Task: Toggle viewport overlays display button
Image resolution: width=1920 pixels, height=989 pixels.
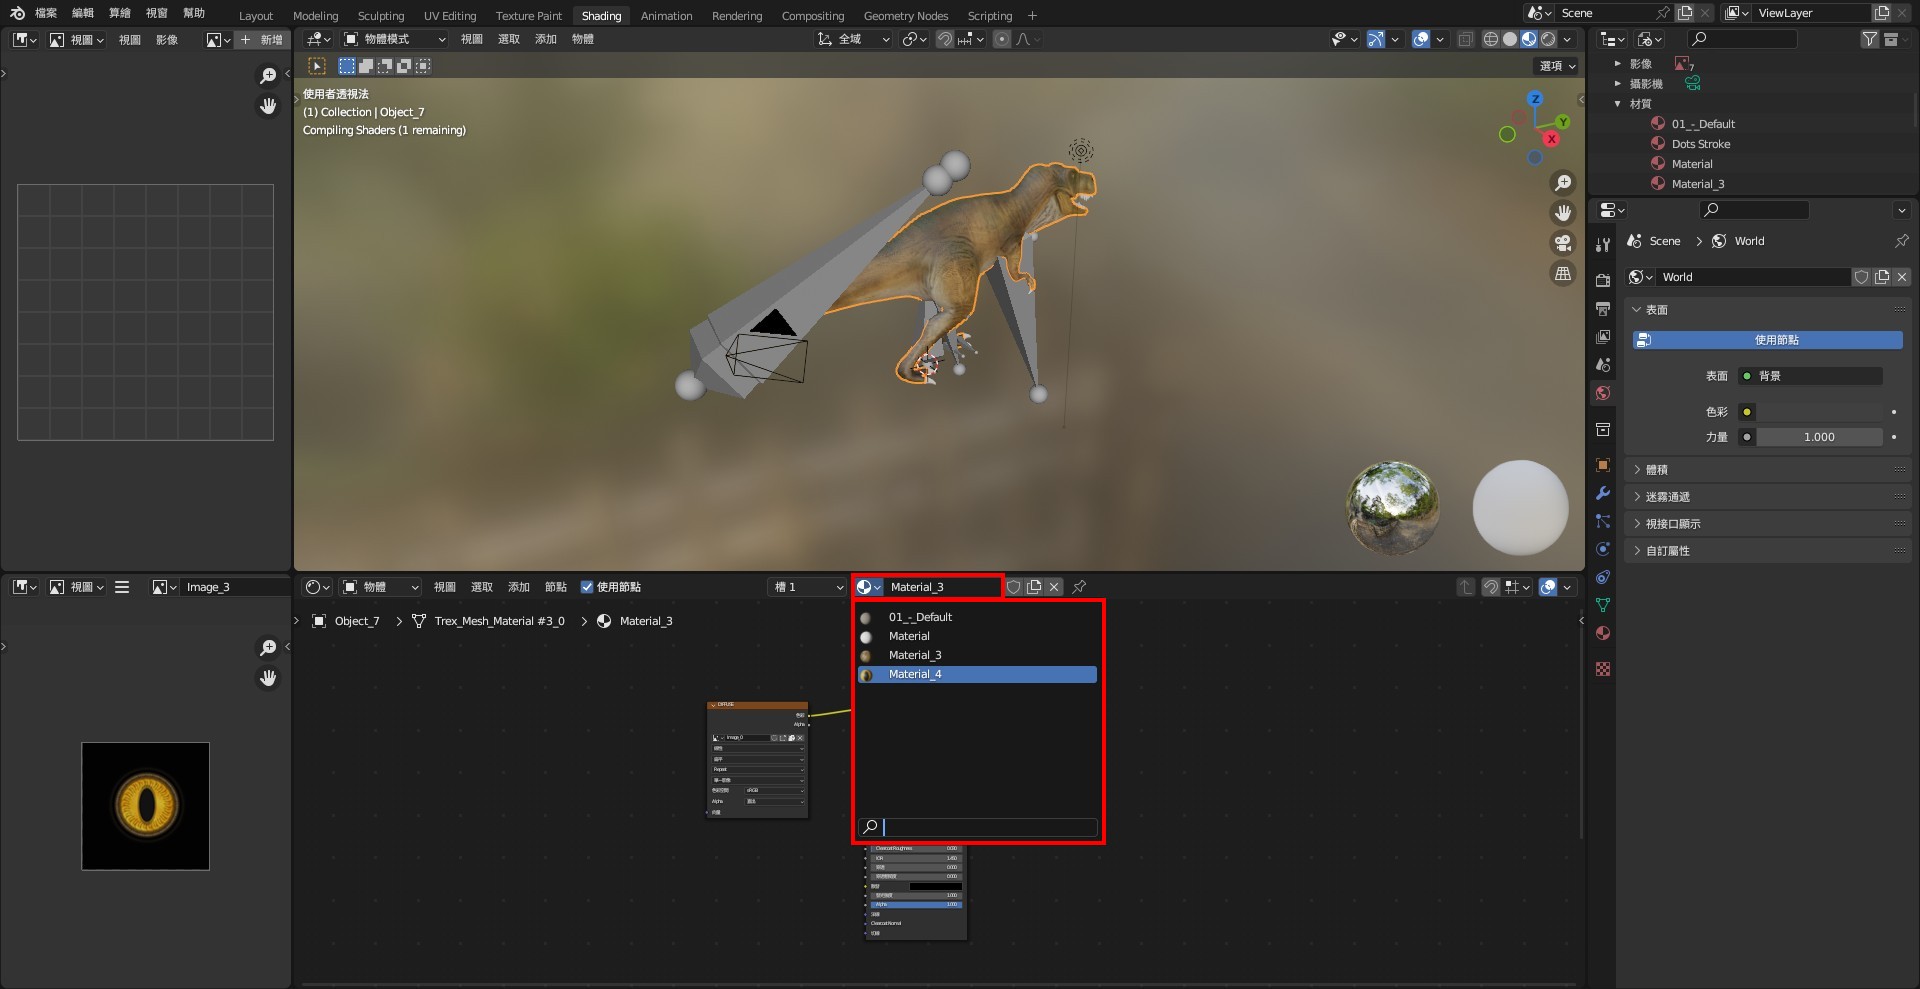Action: 1420,39
